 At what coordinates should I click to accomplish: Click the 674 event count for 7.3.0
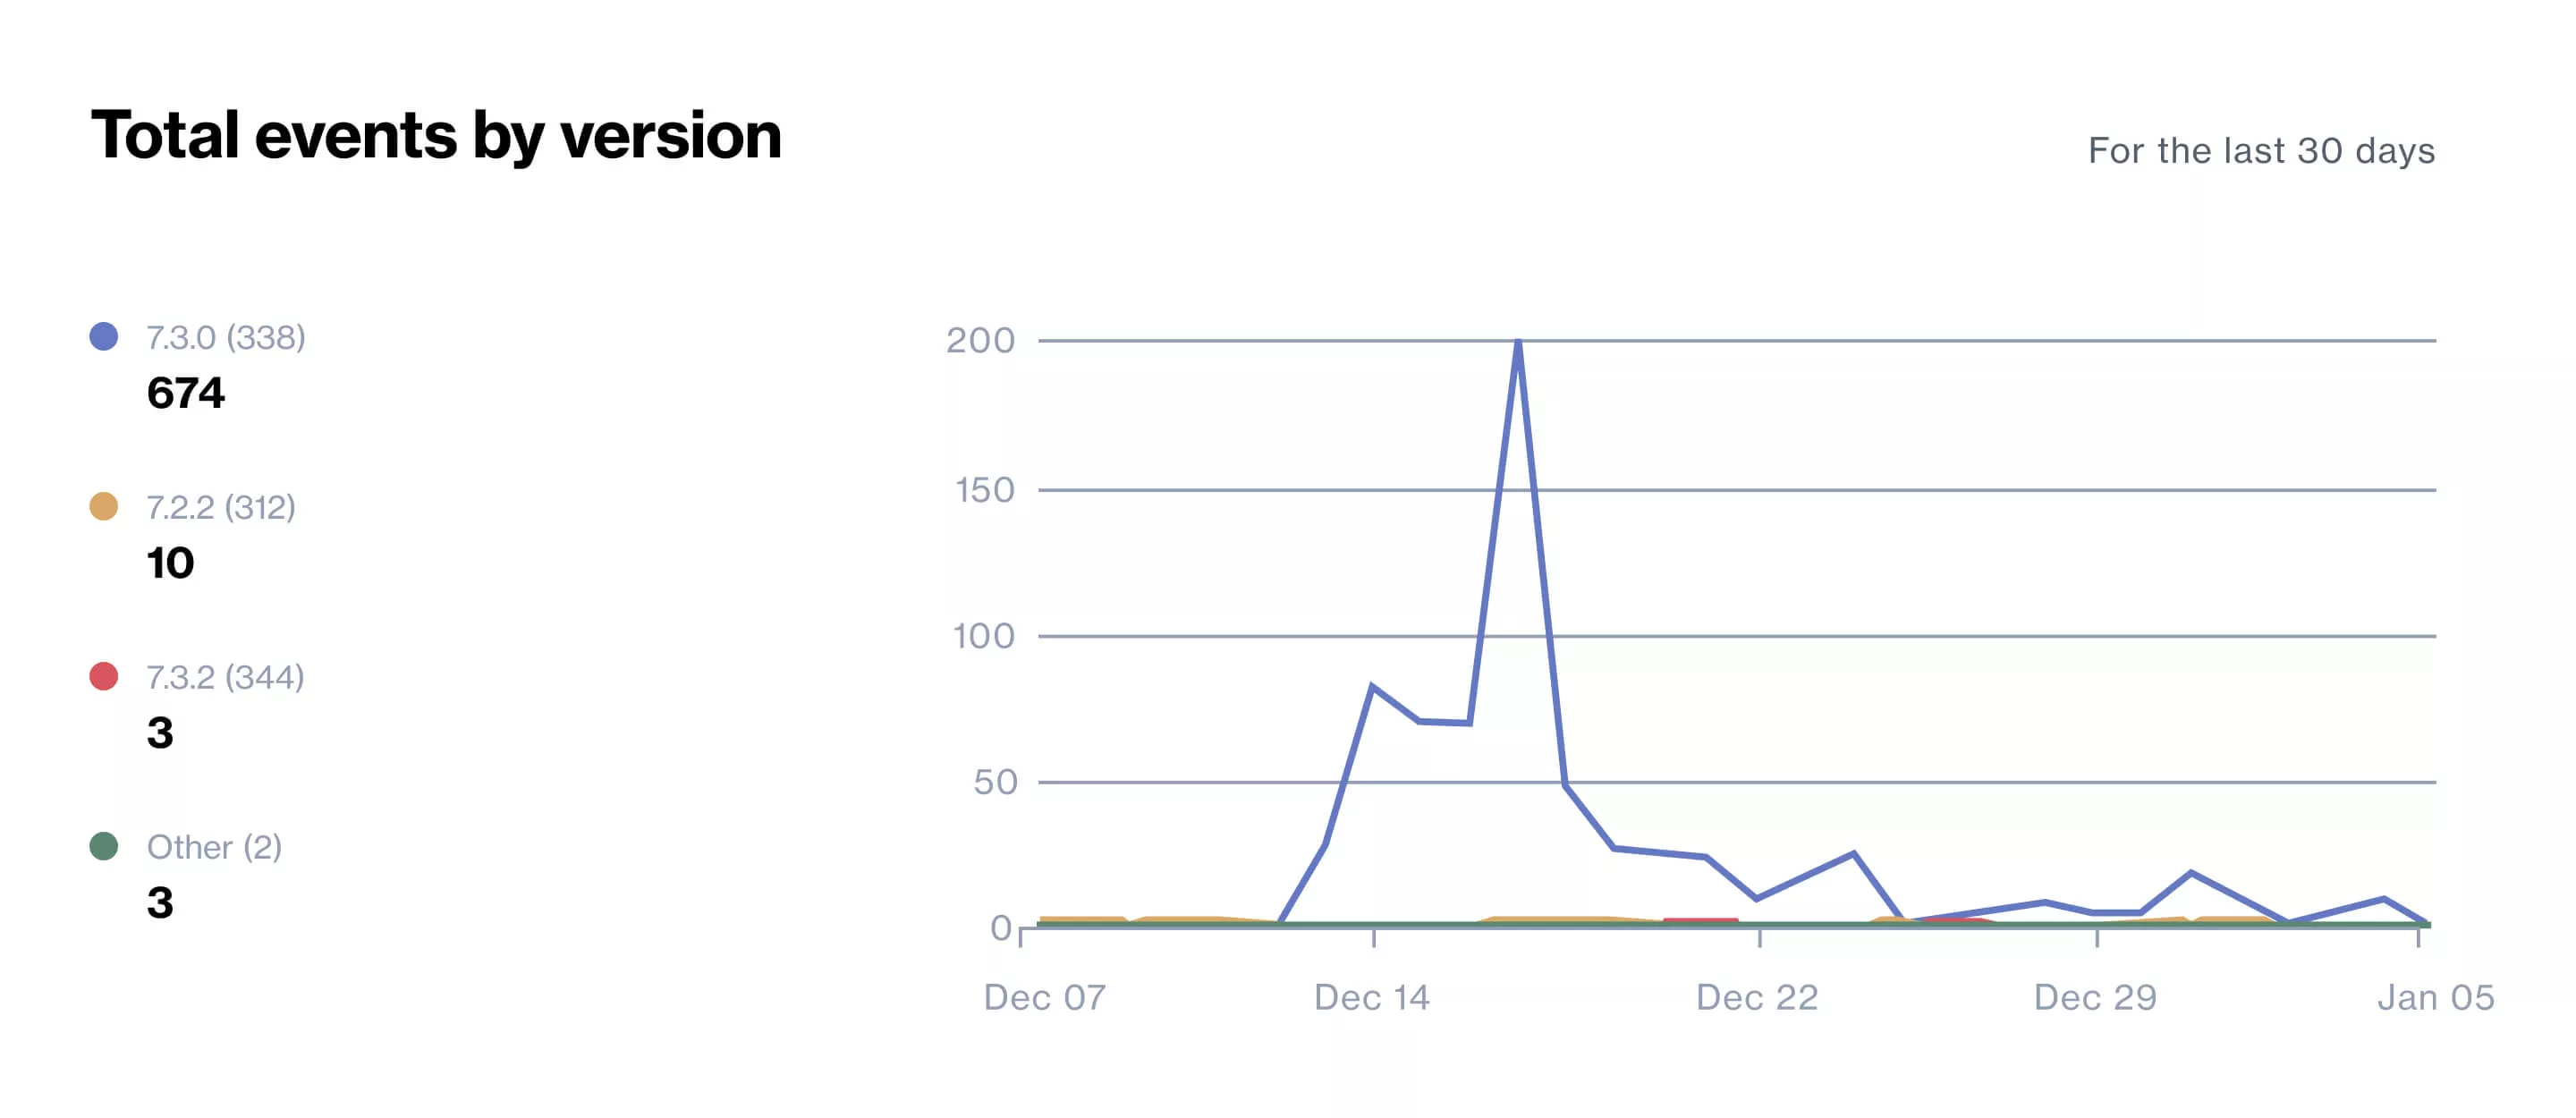tap(186, 393)
